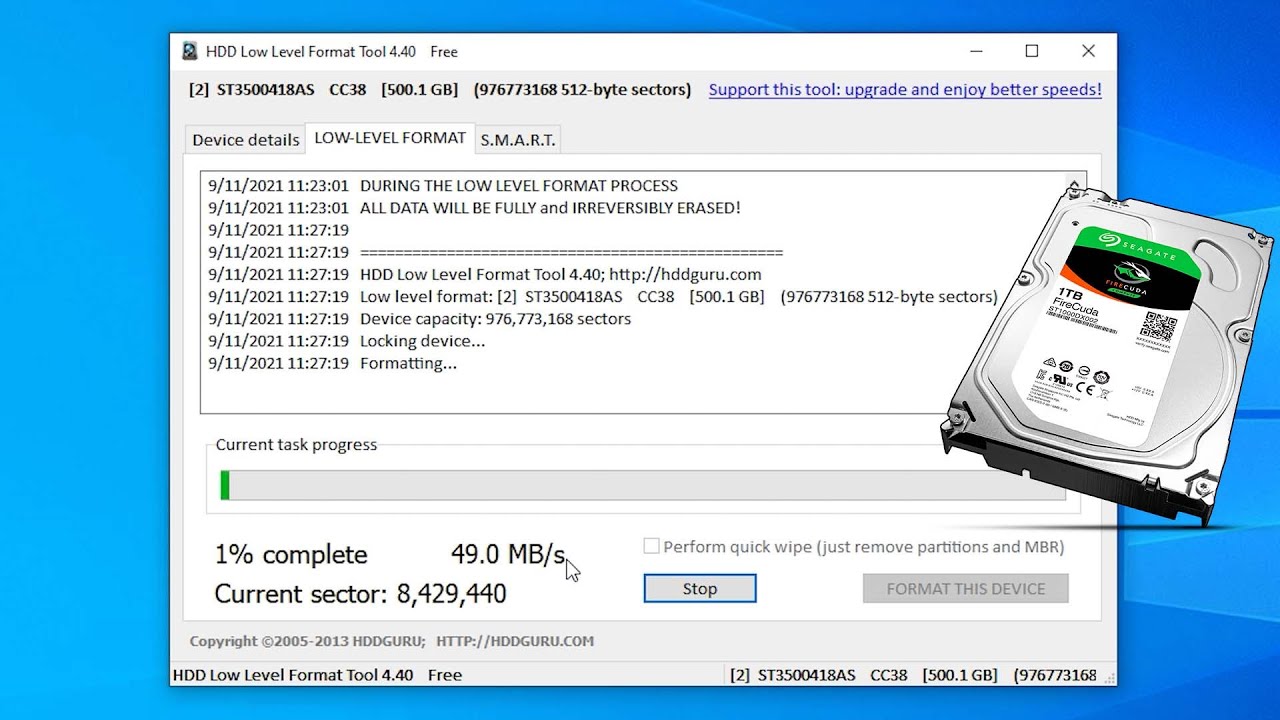Select the 'Locking device...' log line

346,341
